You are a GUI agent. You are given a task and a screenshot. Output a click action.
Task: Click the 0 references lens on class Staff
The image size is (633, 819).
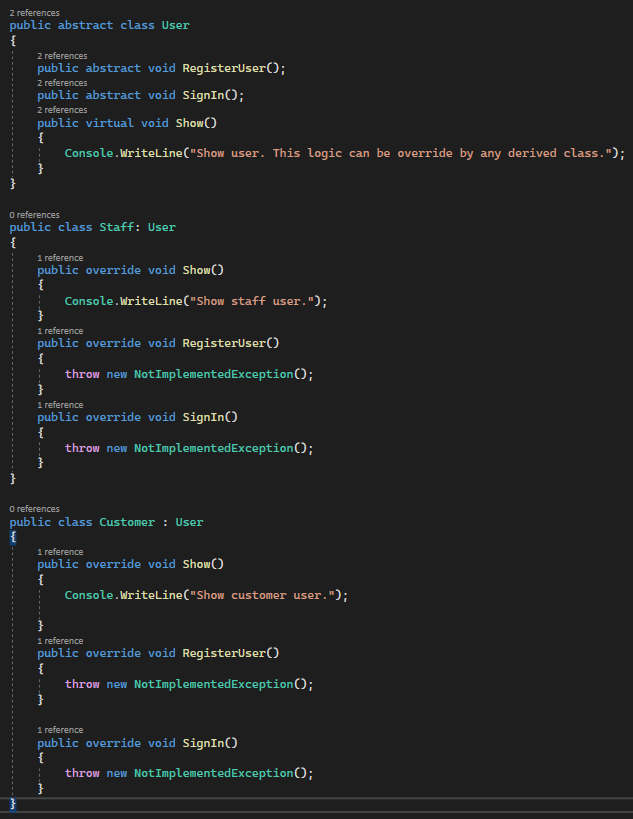pos(34,215)
